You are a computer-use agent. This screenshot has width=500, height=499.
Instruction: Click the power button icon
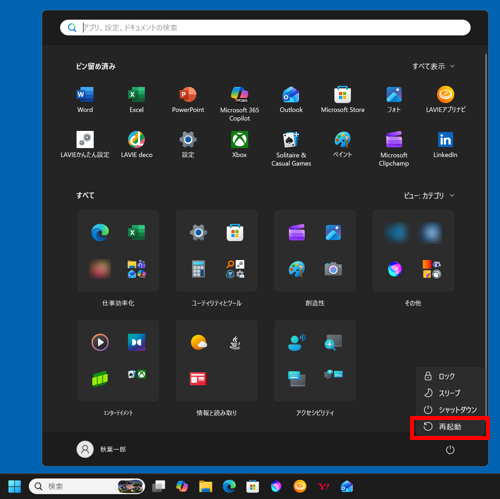pos(450,450)
